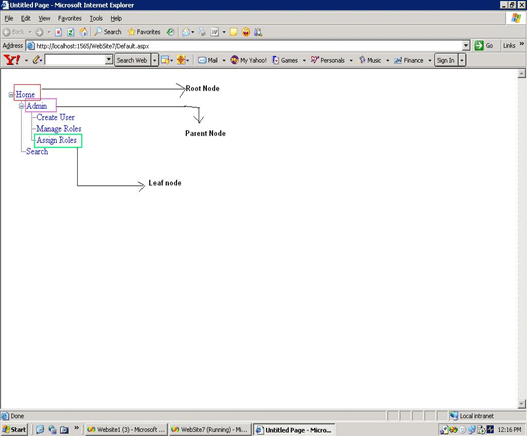This screenshot has width=527, height=436.
Task: Print the page using printer icon
Action: (202, 32)
